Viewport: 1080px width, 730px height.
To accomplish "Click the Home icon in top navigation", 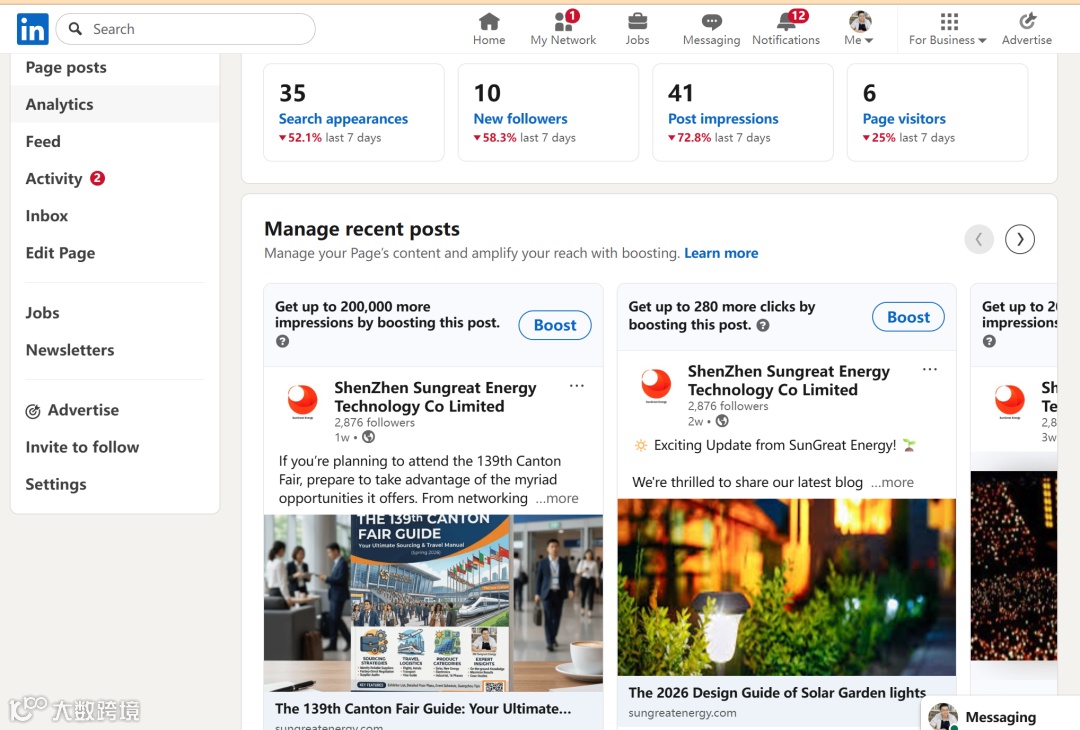I will 489,21.
